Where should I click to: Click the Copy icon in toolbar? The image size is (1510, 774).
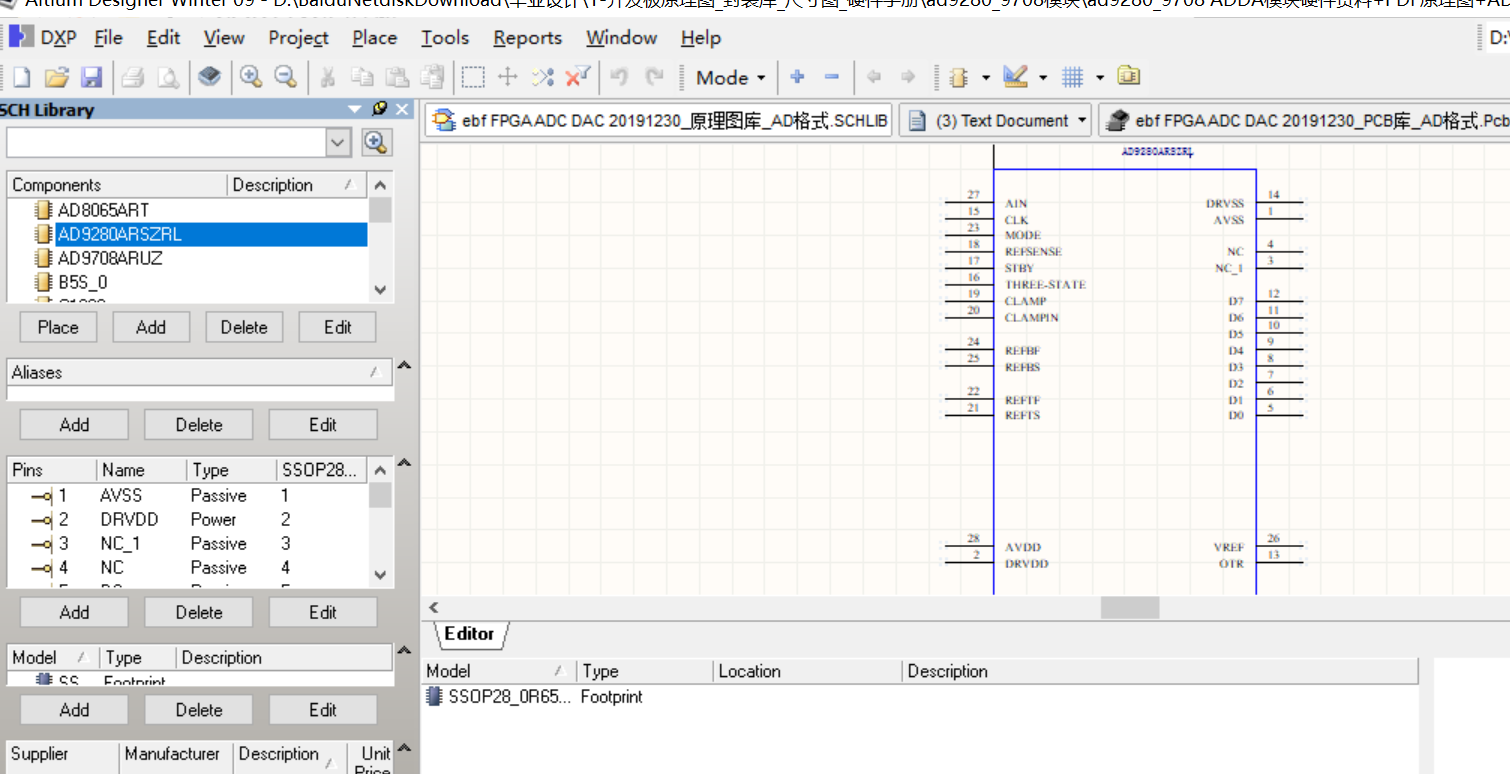tap(362, 77)
